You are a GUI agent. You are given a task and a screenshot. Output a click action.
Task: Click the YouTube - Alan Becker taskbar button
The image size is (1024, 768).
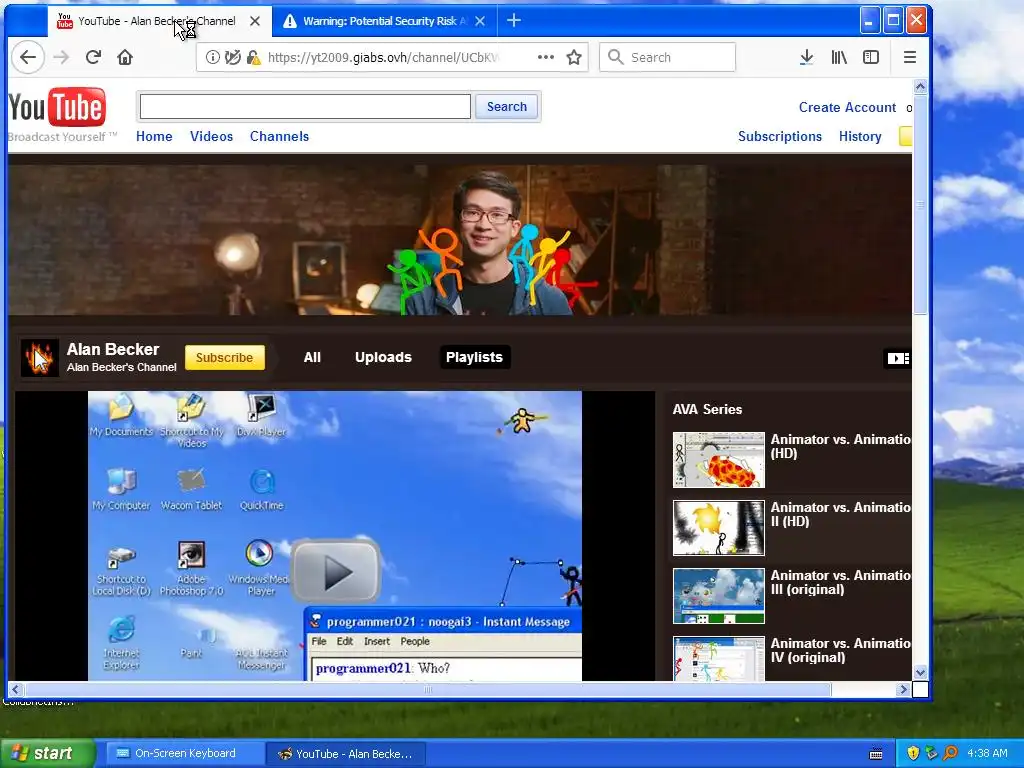[x=346, y=754]
